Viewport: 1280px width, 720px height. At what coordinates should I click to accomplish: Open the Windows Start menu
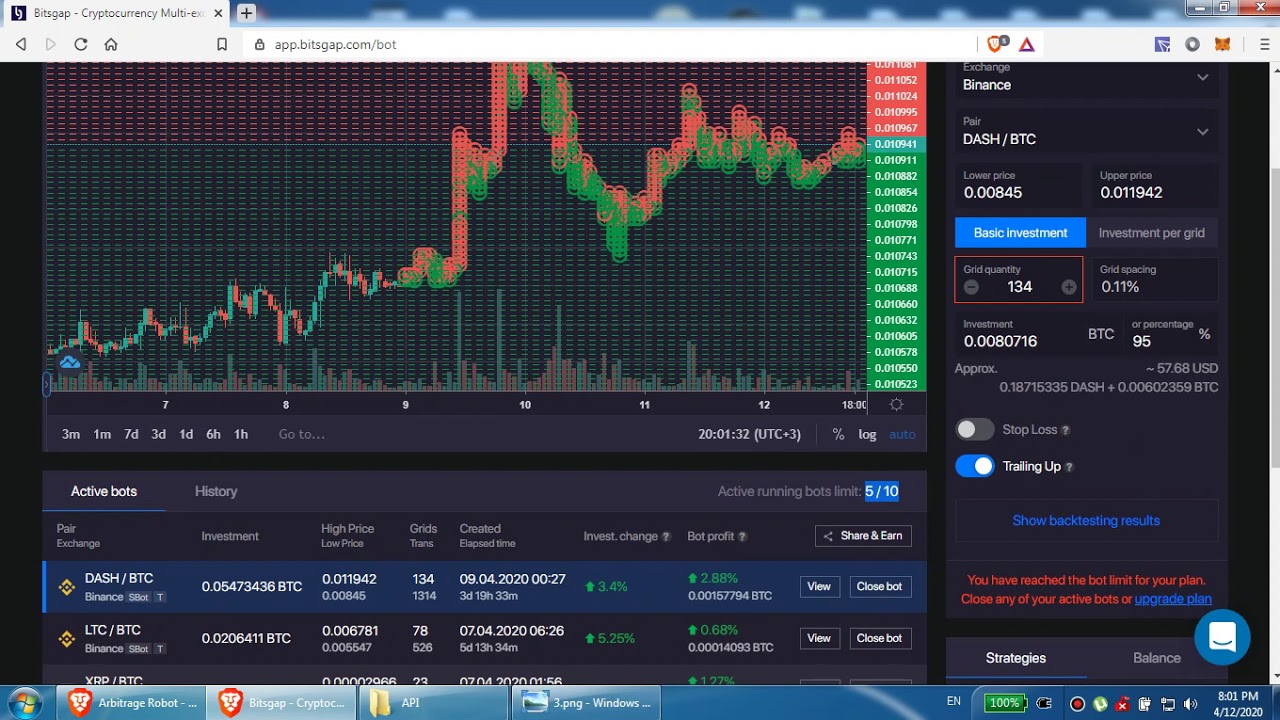[x=25, y=702]
